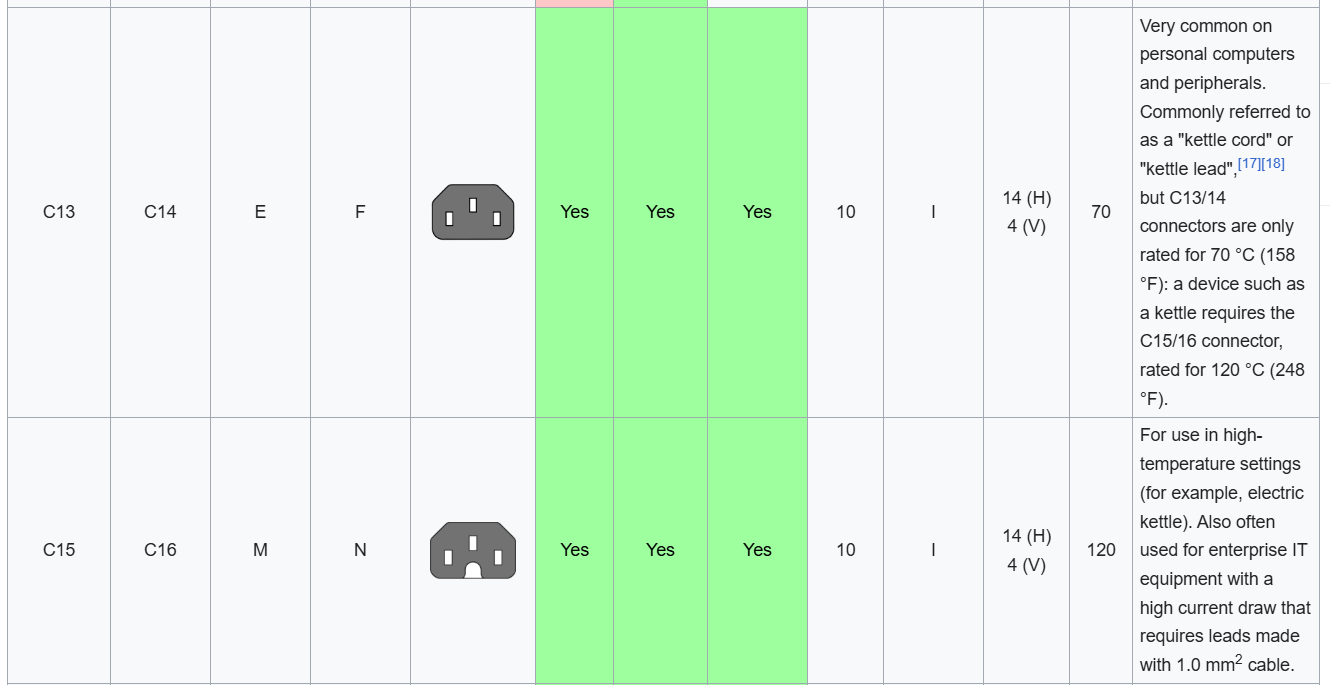Open citation reference [17]

1249,163
